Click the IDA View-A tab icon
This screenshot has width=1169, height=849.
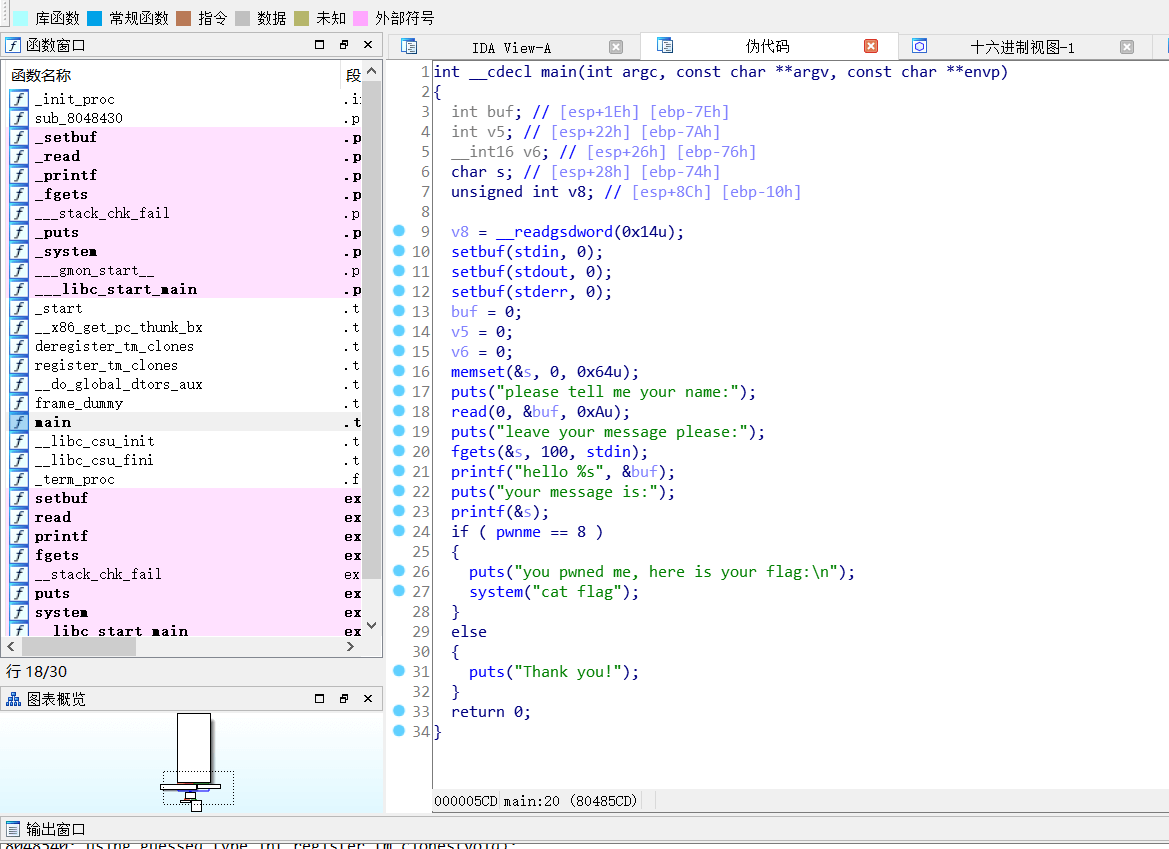pyautogui.click(x=408, y=47)
